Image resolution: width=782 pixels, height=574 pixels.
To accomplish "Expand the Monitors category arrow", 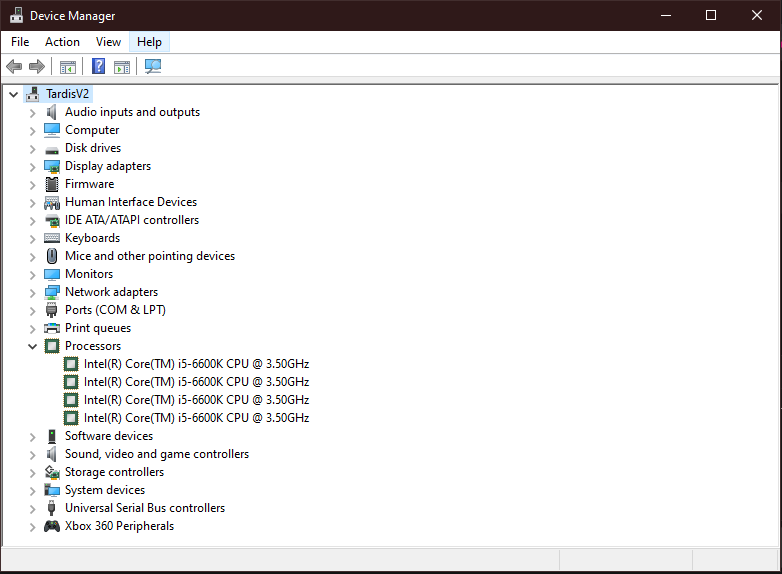I will pos(32,275).
